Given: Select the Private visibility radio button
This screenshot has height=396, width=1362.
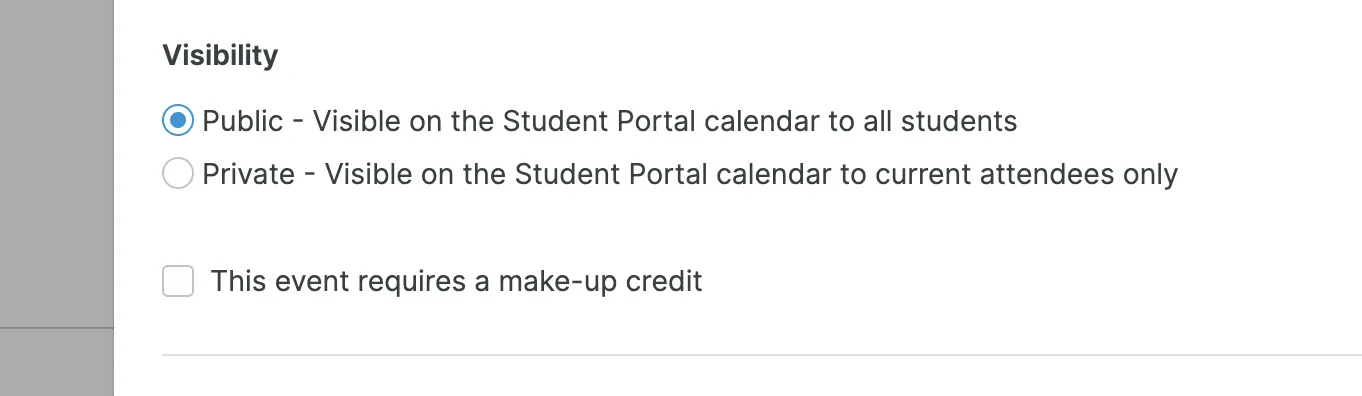Looking at the screenshot, I should point(177,174).
